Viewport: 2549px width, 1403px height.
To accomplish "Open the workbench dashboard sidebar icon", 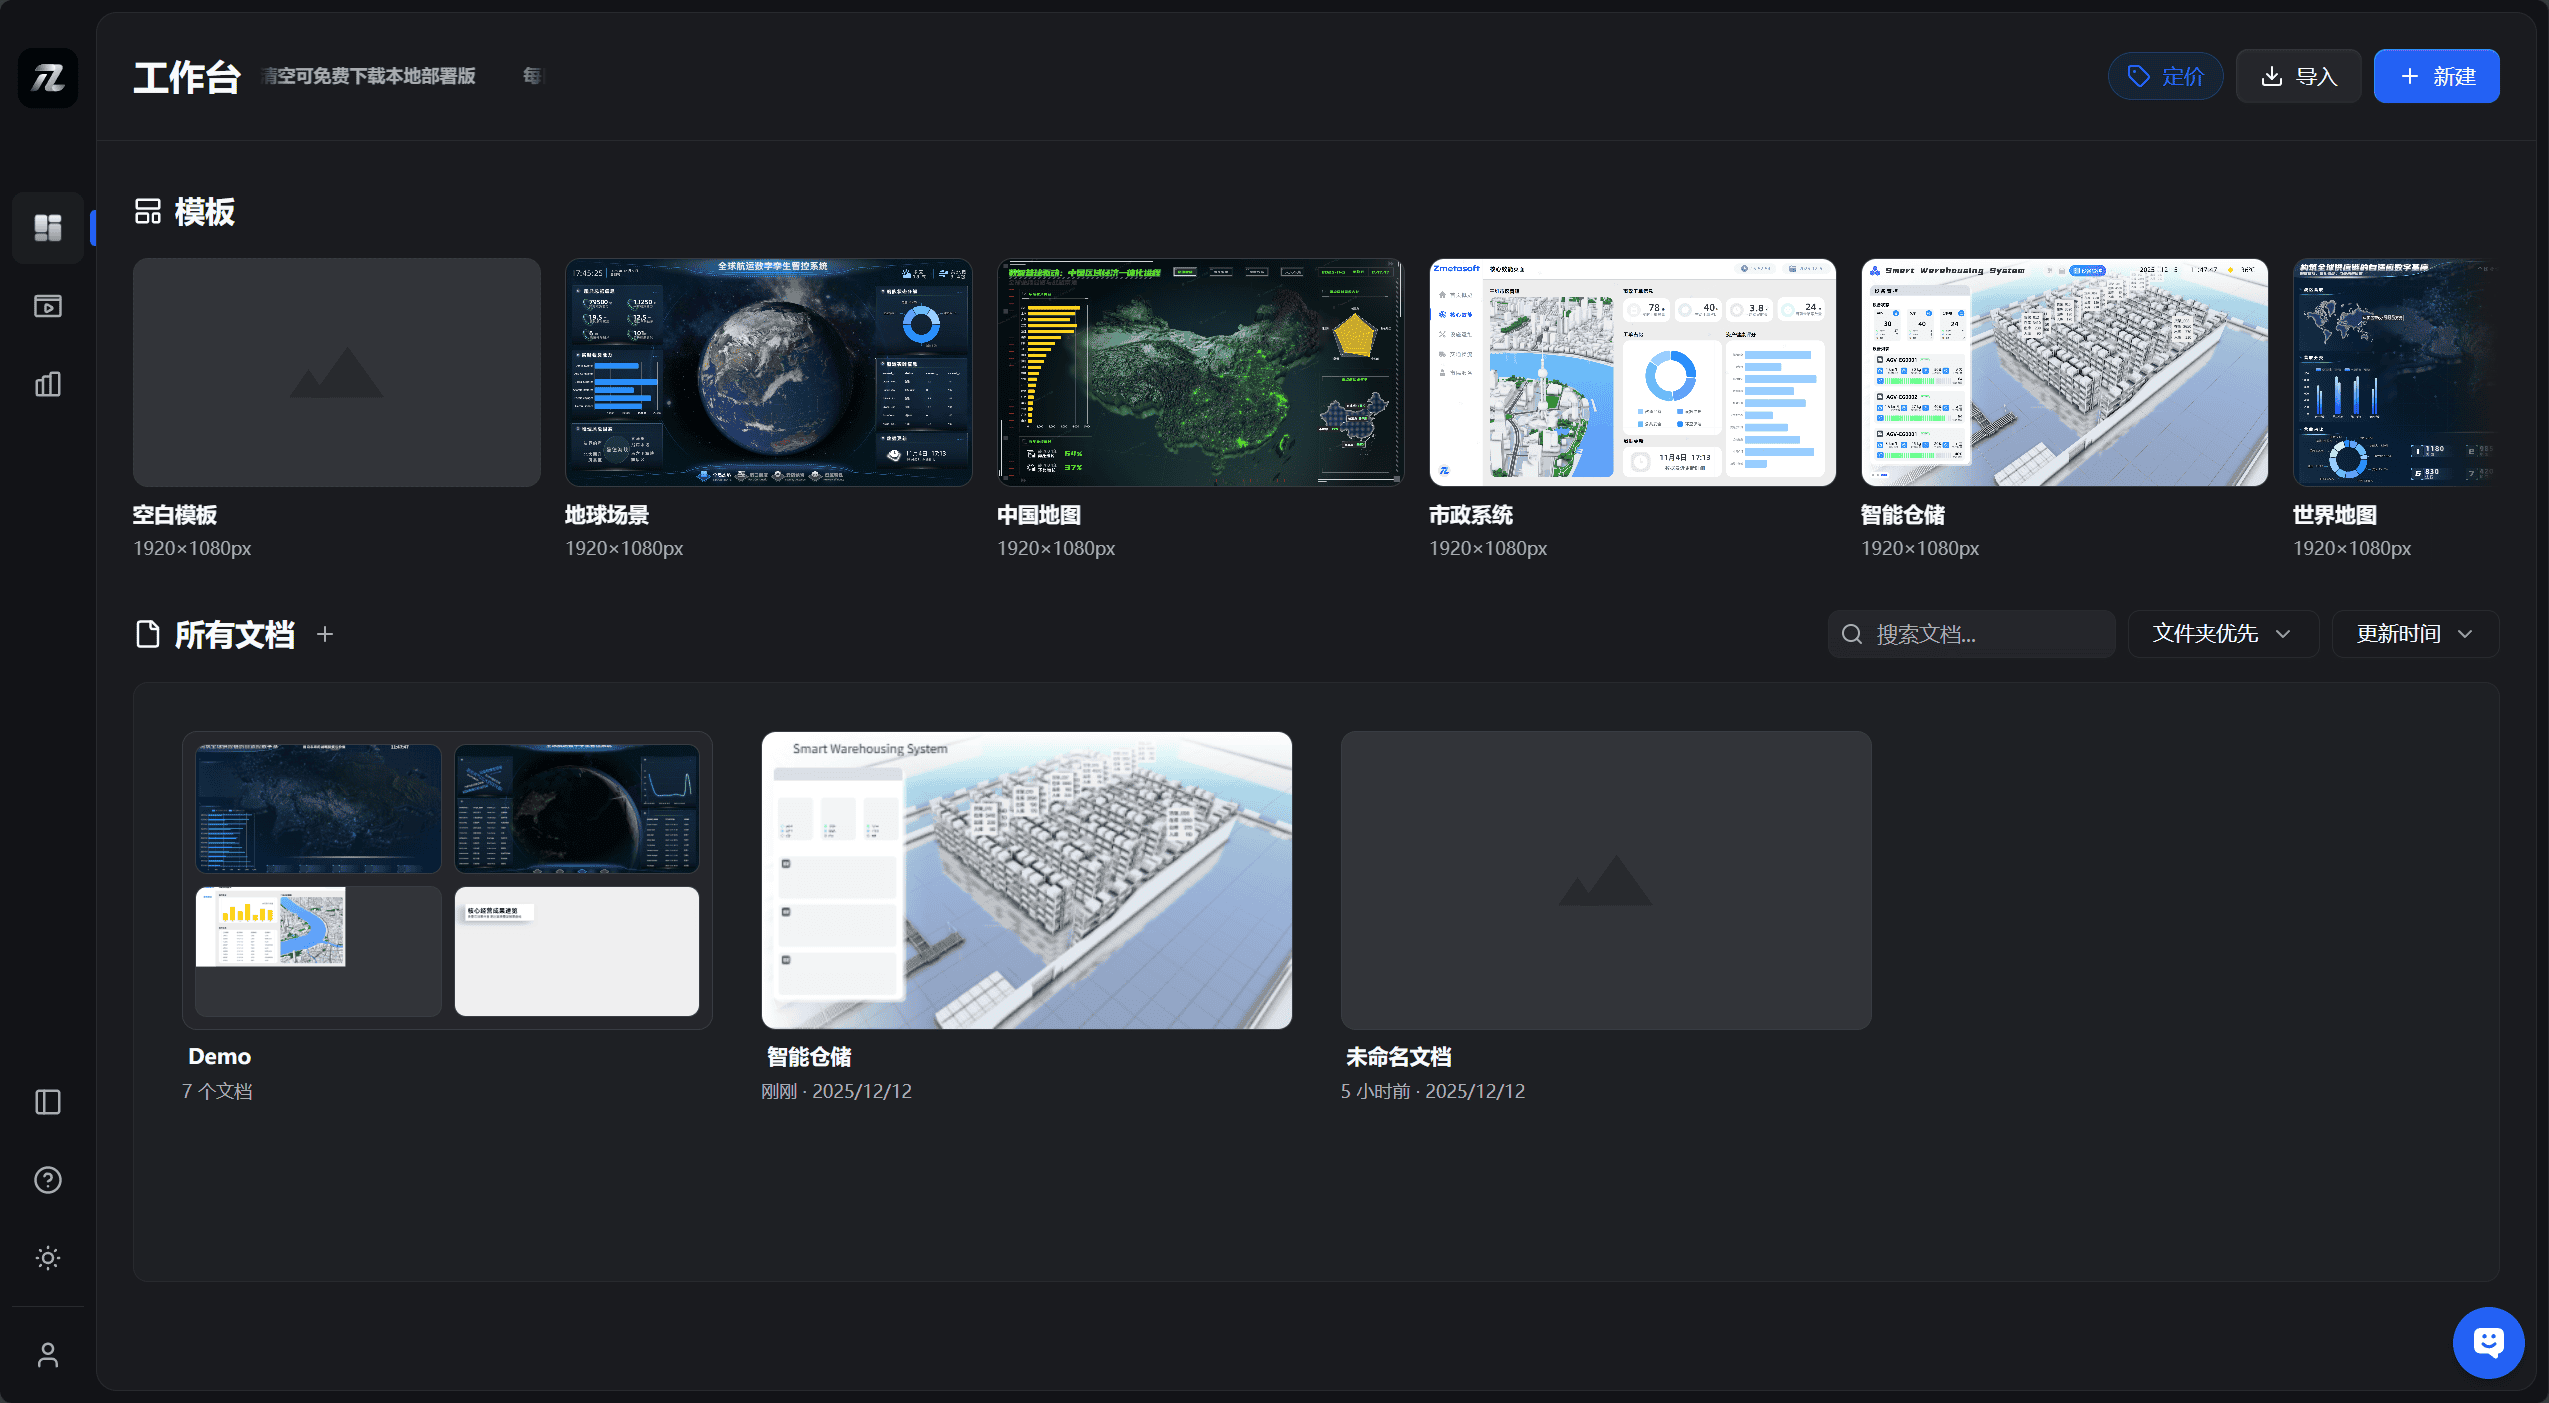I will (x=48, y=228).
